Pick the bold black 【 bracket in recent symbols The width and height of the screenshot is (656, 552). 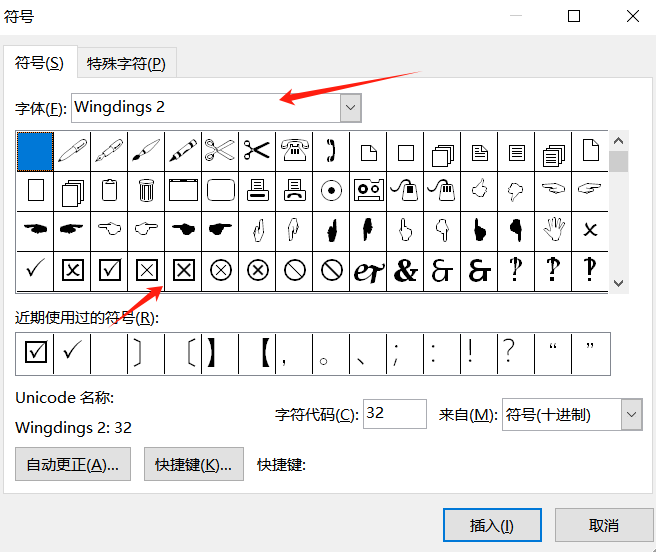257,354
